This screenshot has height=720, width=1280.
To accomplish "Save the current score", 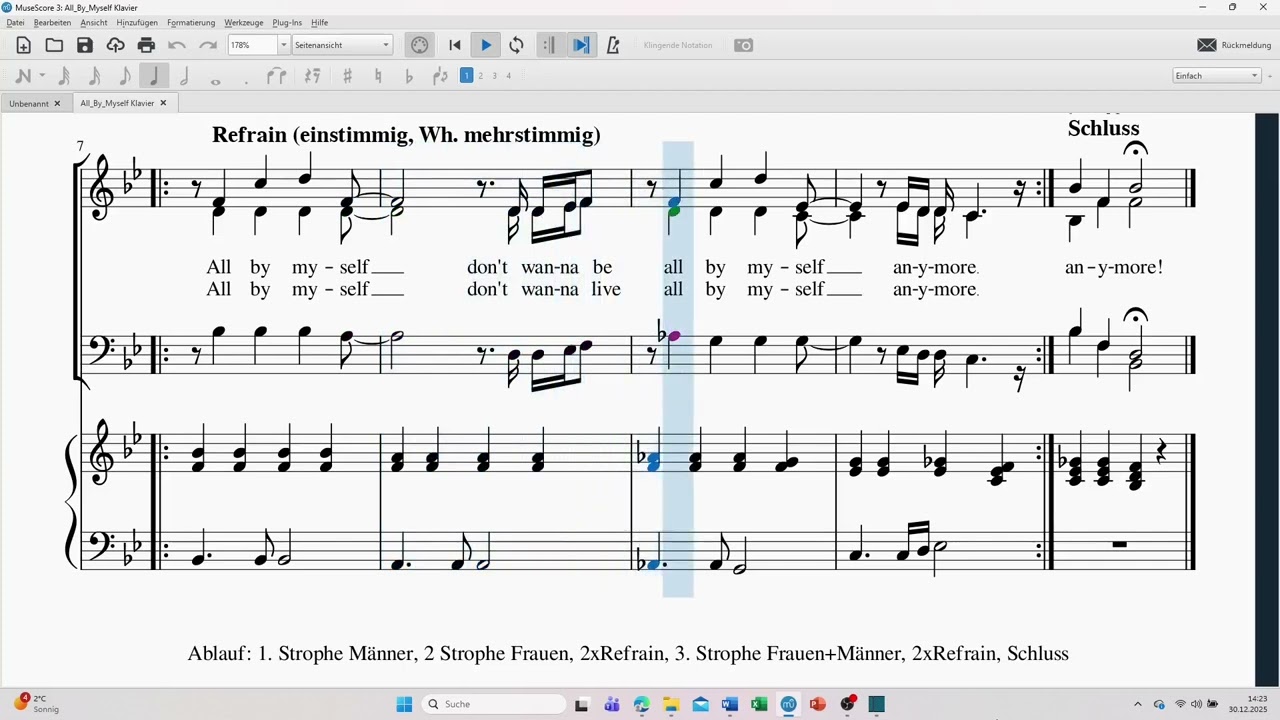I will click(85, 45).
